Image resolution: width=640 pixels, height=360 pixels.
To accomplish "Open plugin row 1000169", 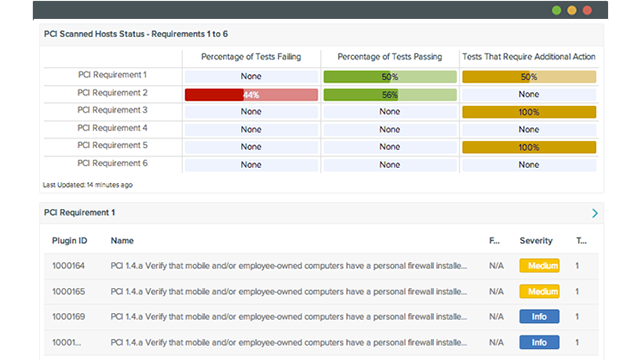I will 321,317.
